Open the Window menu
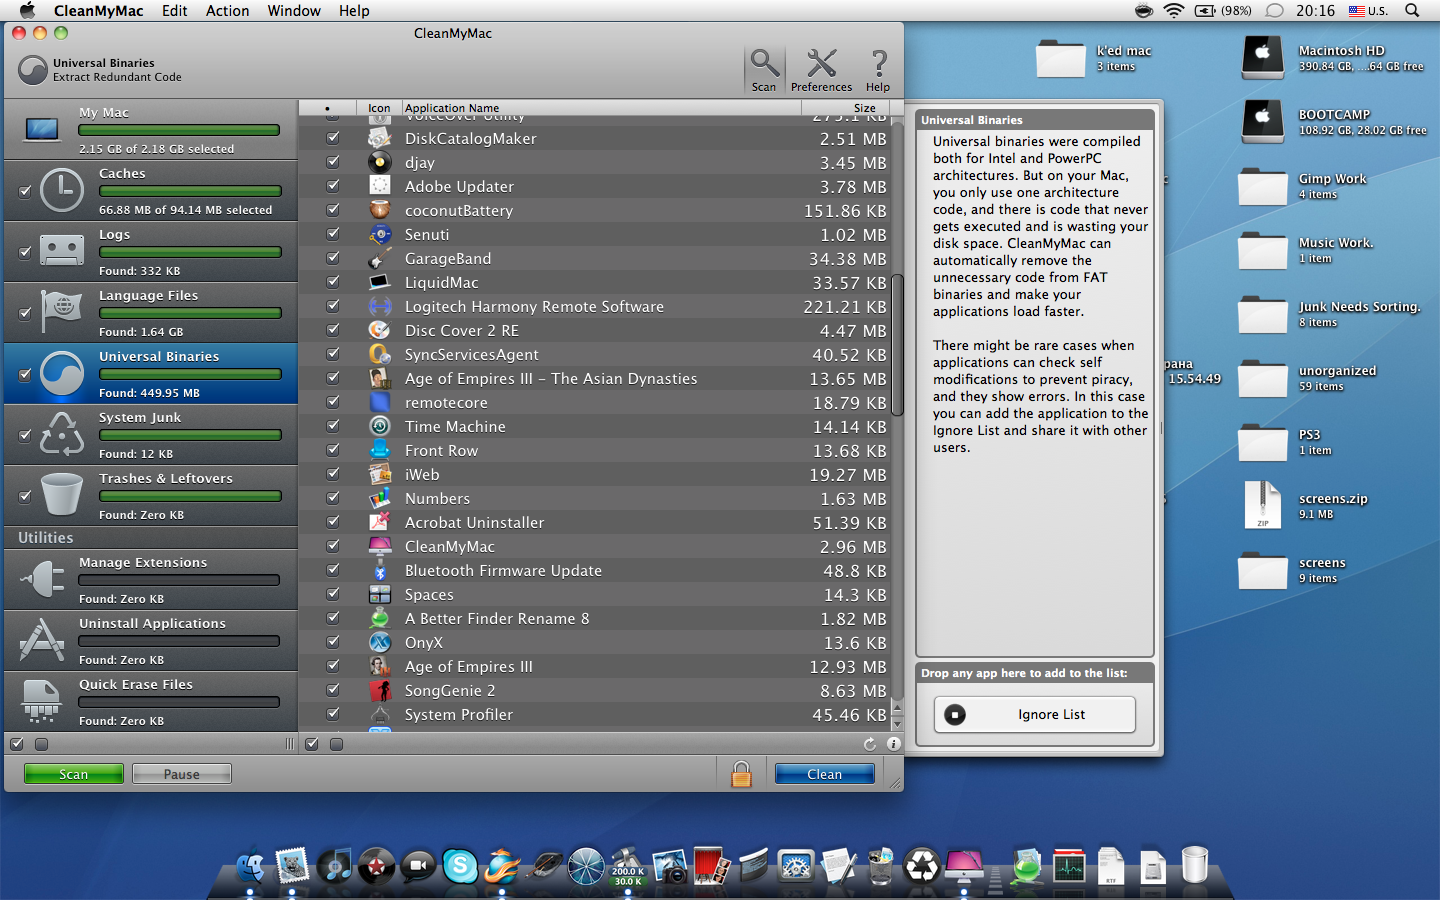The width and height of the screenshot is (1440, 900). [294, 11]
